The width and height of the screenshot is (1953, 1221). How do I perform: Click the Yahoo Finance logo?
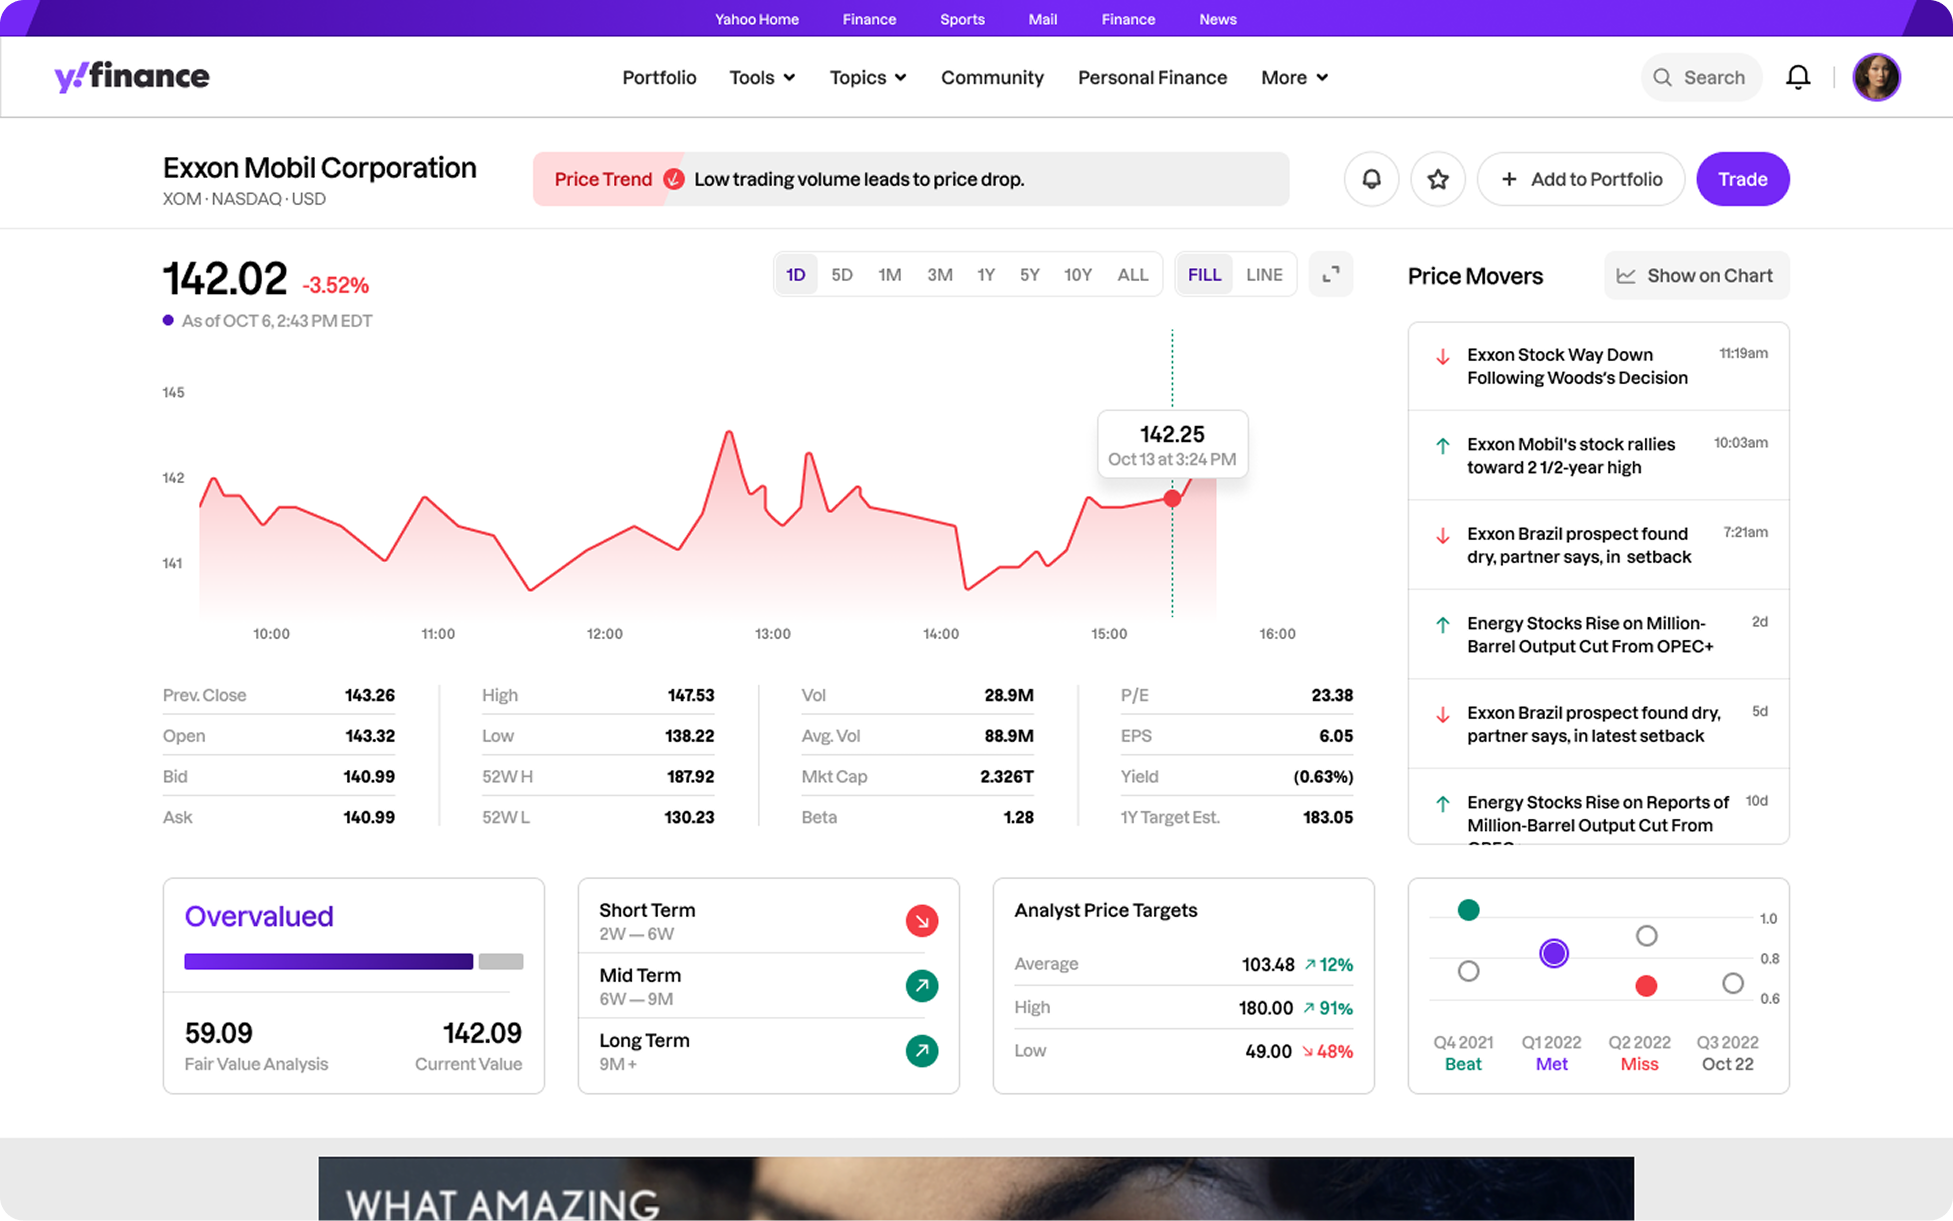(131, 77)
